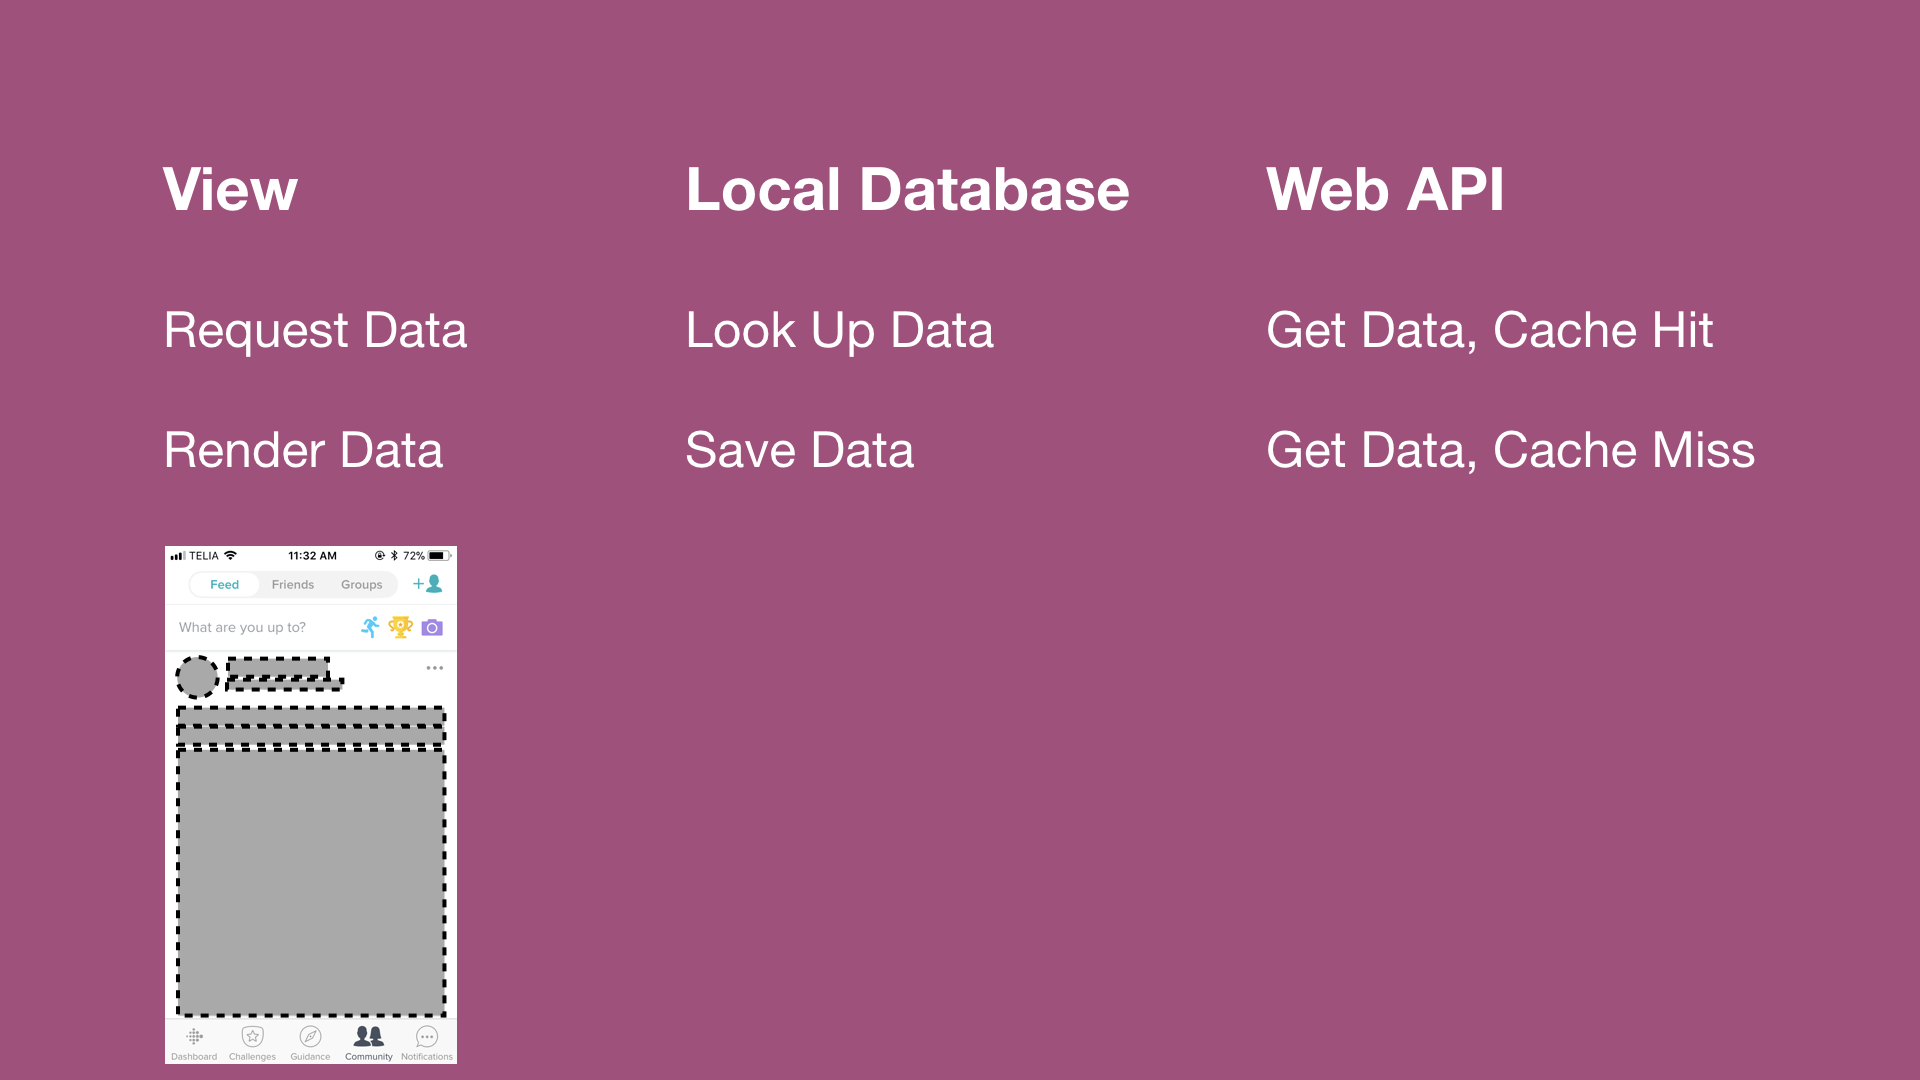The image size is (1920, 1080).
Task: Click the 'Get Data, Cache Miss' text
Action: point(1510,451)
